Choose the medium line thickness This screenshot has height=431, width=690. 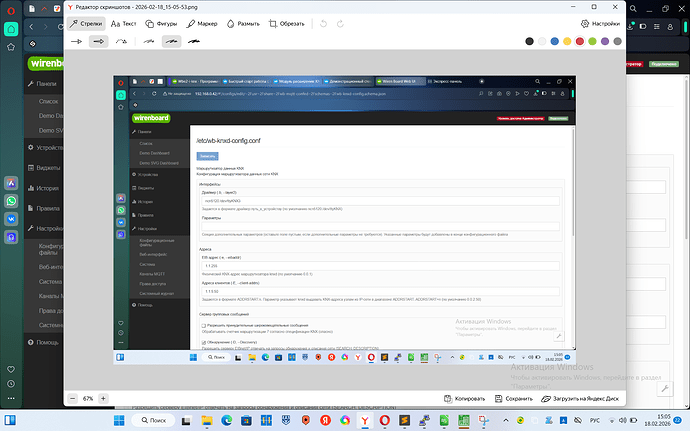click(x=172, y=41)
